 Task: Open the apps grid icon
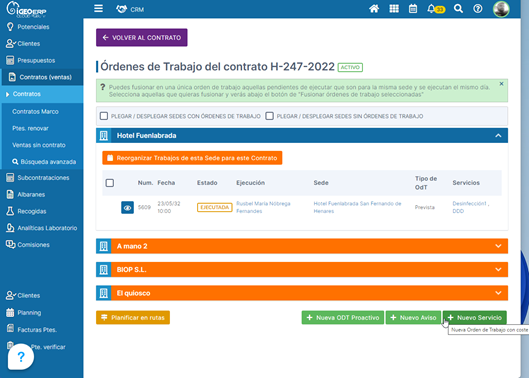pos(394,9)
